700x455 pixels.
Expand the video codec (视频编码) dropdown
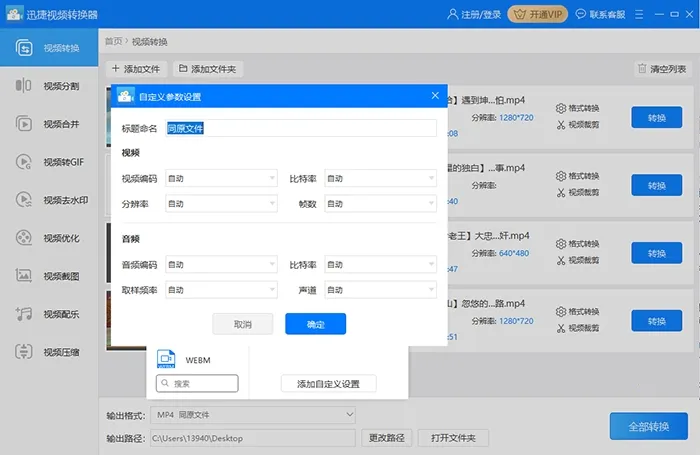(x=221, y=178)
